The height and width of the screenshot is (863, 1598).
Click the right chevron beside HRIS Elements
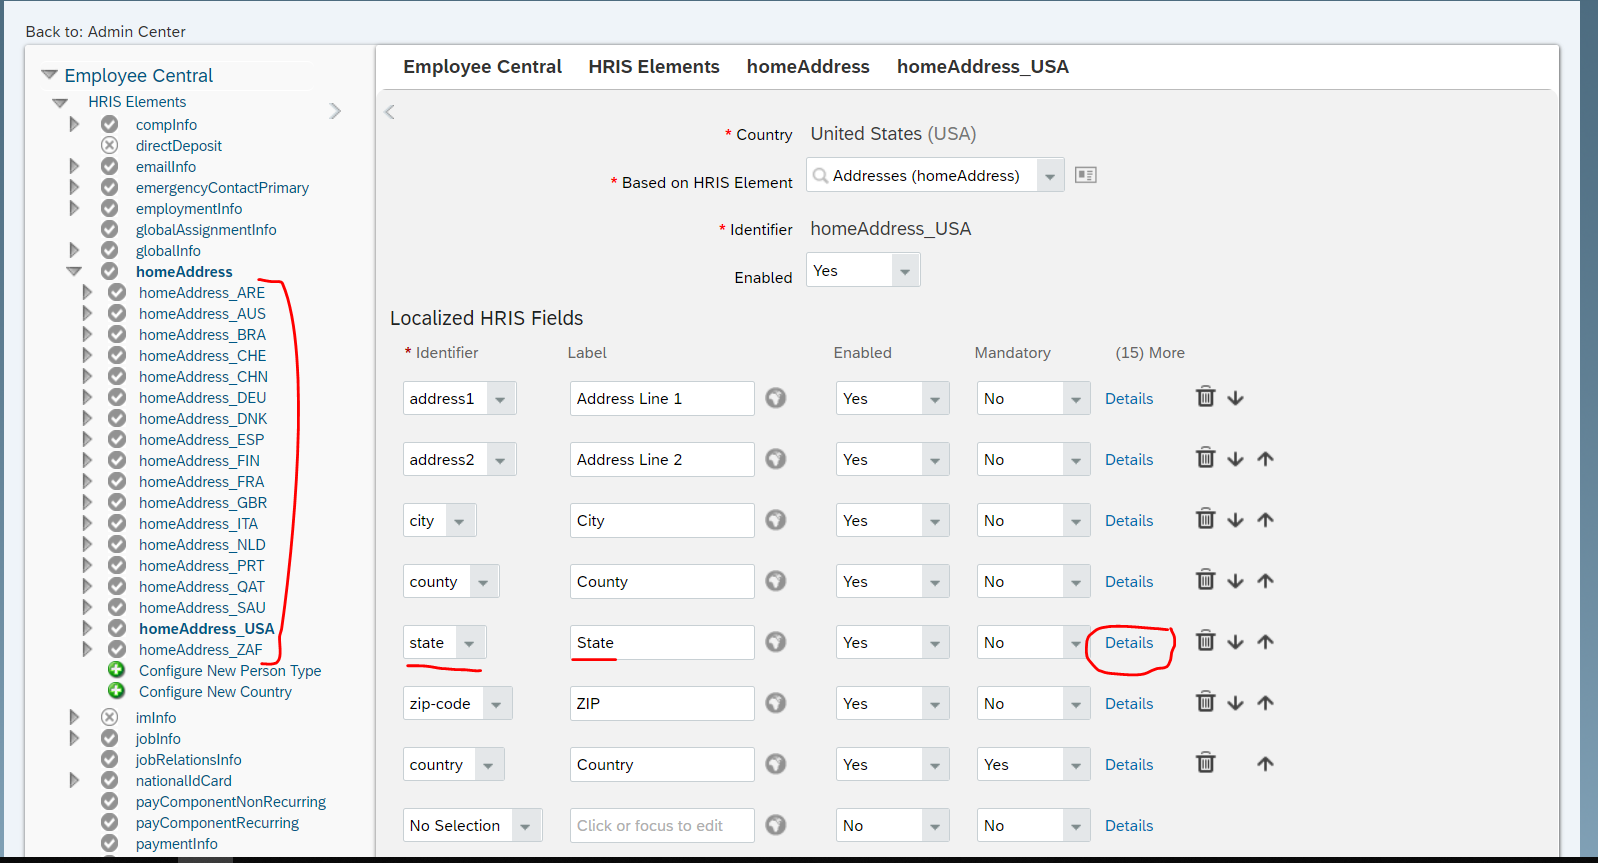(x=335, y=111)
